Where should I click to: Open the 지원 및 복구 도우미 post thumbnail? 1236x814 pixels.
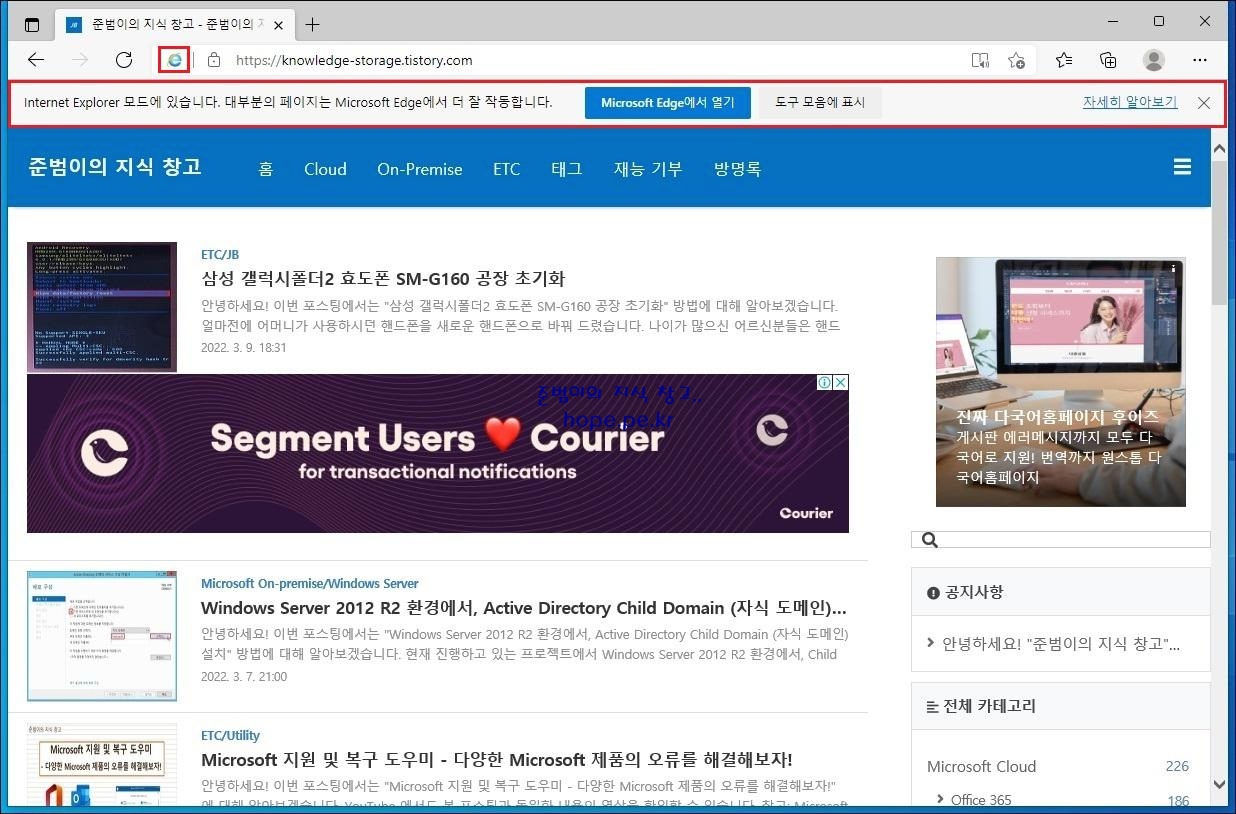click(102, 765)
